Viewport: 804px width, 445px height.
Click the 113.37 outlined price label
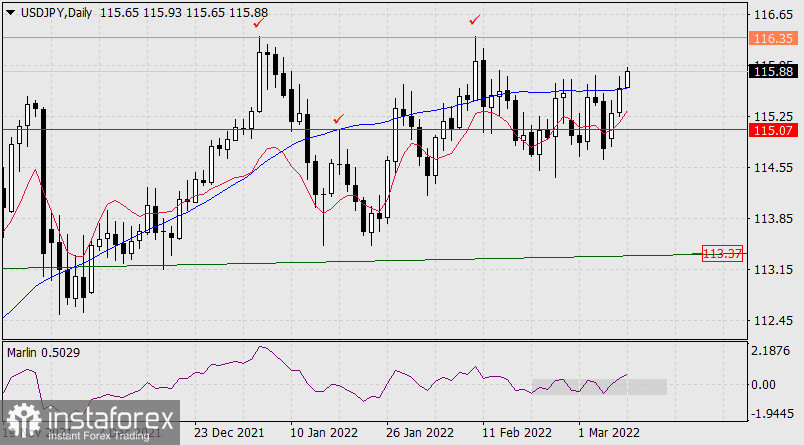pyautogui.click(x=723, y=254)
